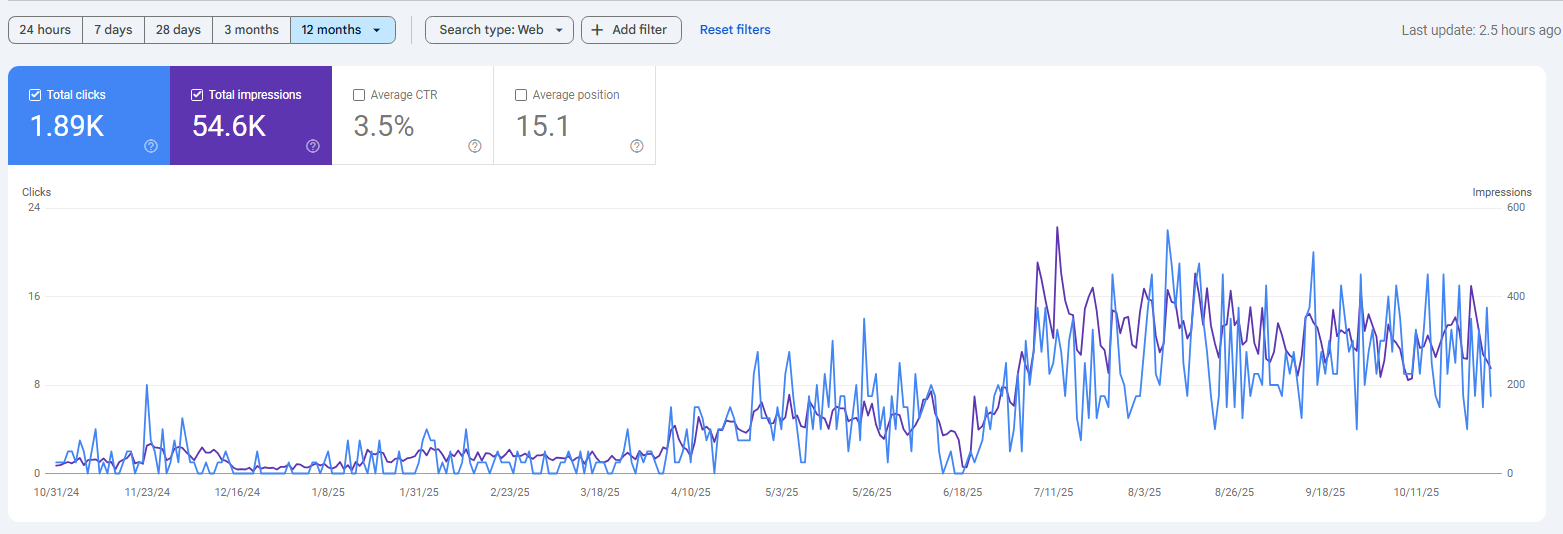Click help icon on Average CTR card
1563x534 pixels.
(x=475, y=146)
